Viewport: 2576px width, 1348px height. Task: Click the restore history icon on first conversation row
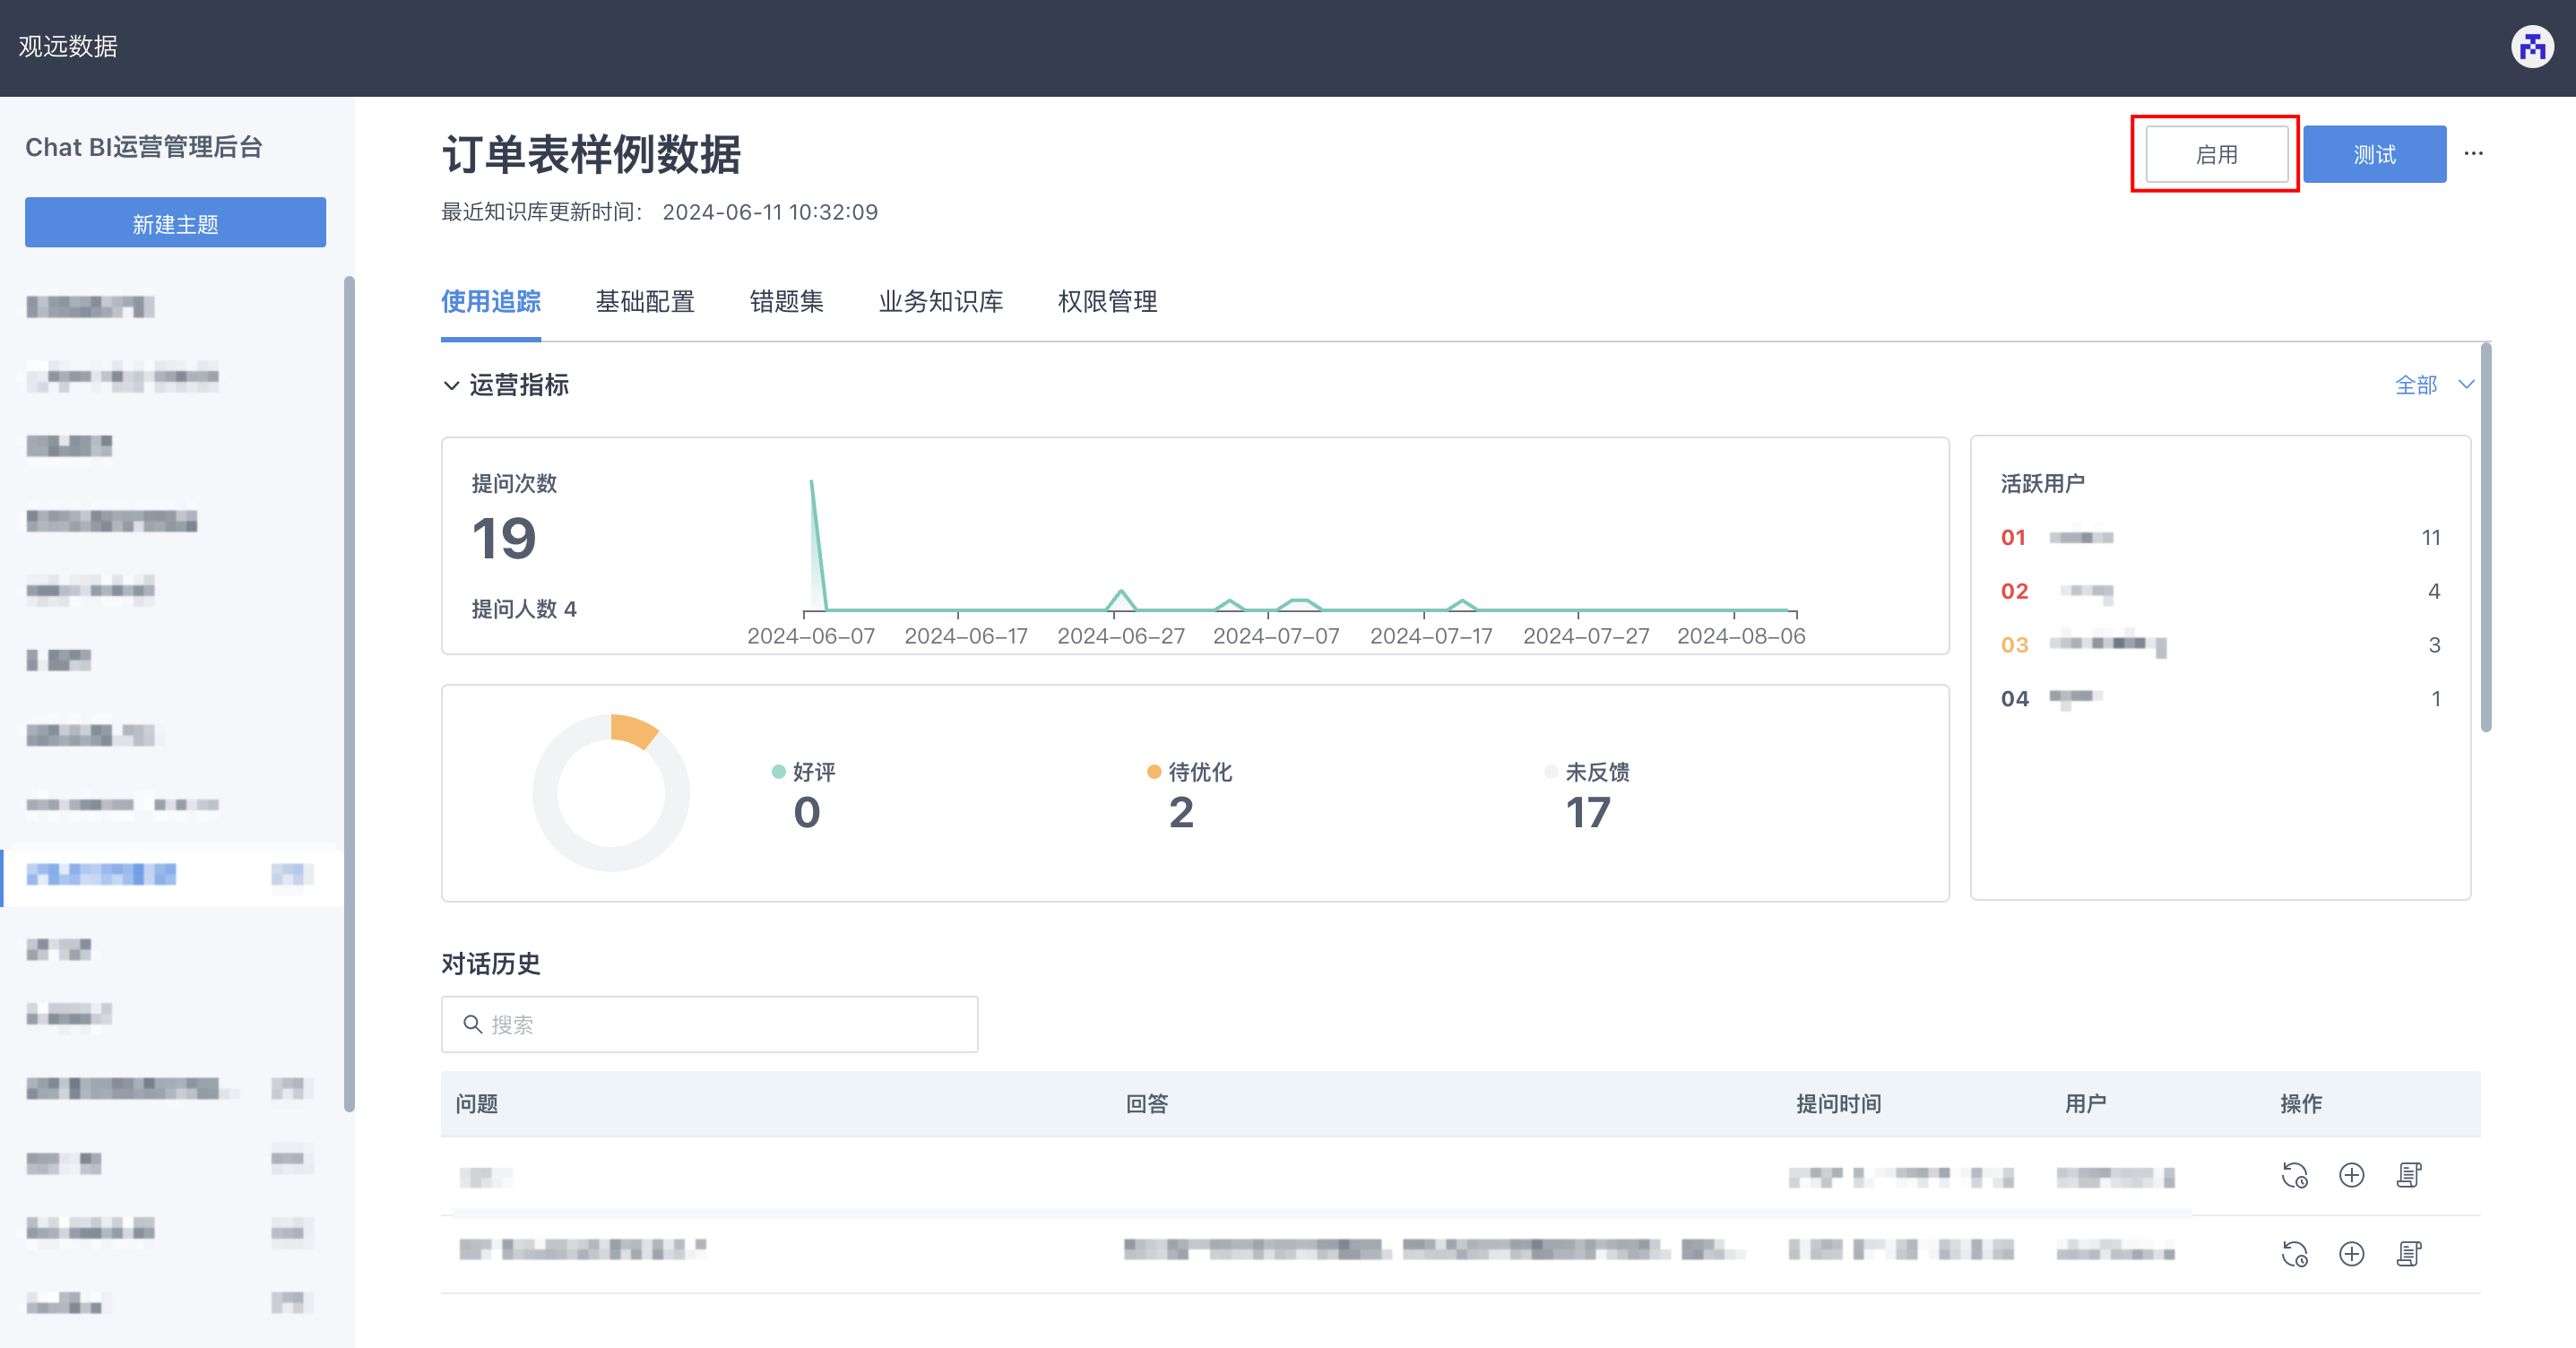click(2295, 1176)
